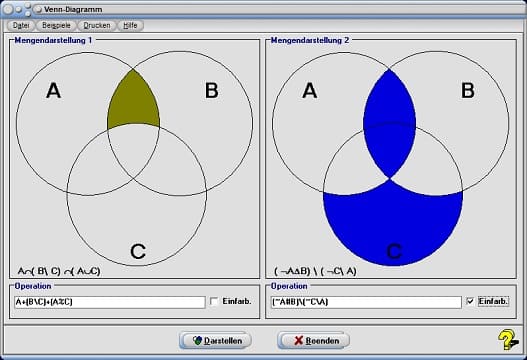The height and width of the screenshot is (360, 527).
Task: Click the window icon next to the Venn-Diagramm title
Action: coord(38,9)
